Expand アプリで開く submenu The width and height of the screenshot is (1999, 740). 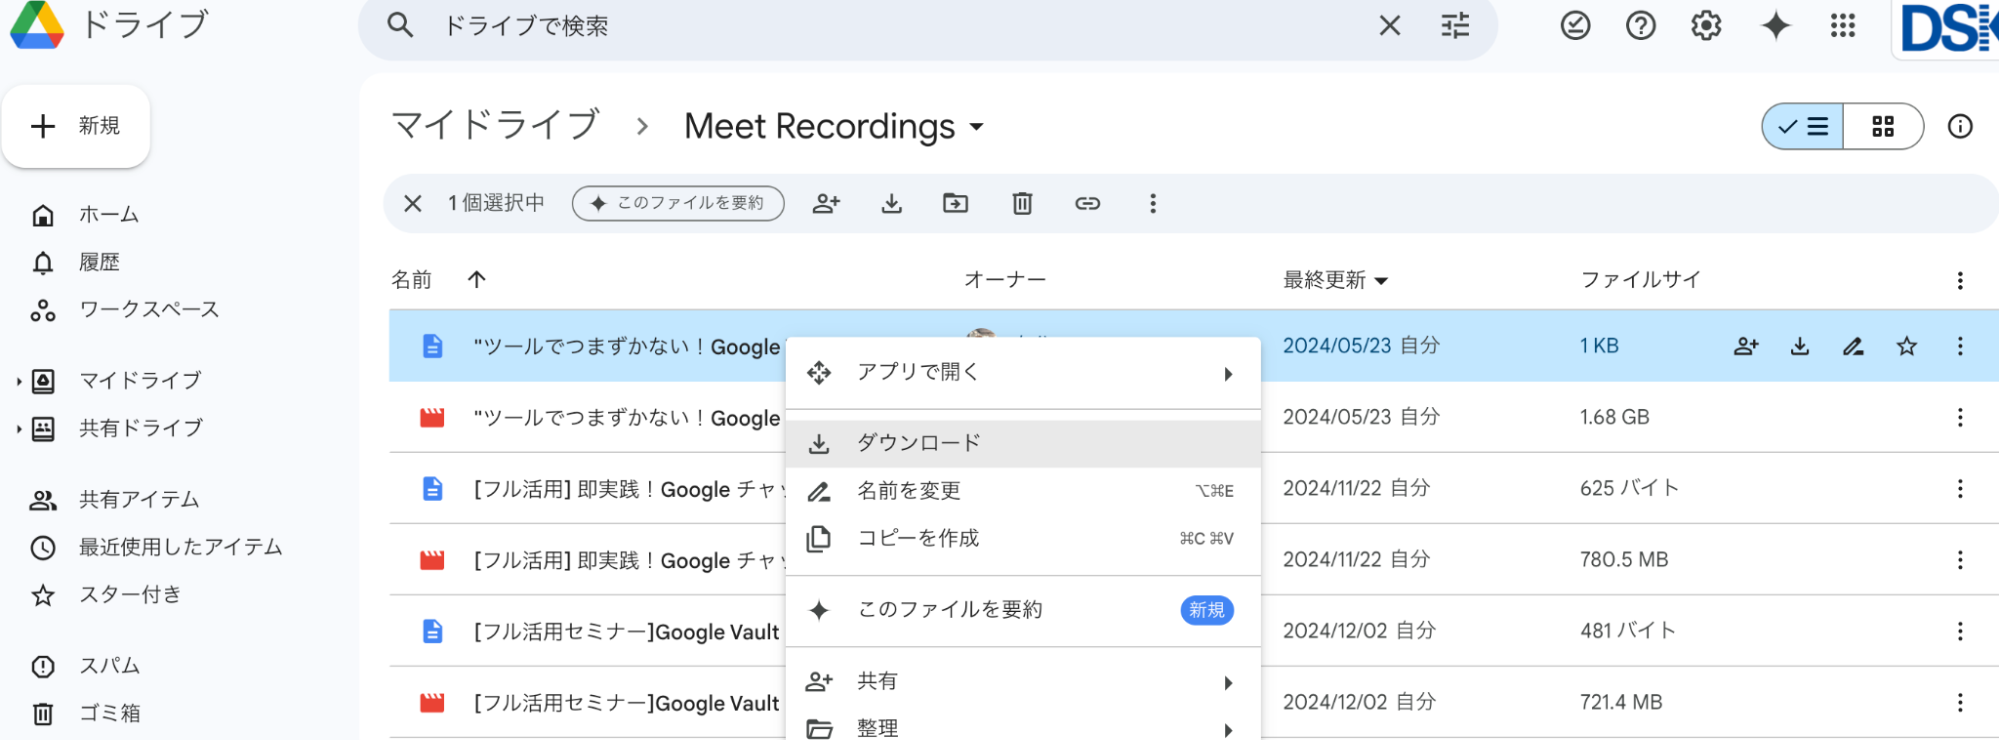tap(1023, 373)
